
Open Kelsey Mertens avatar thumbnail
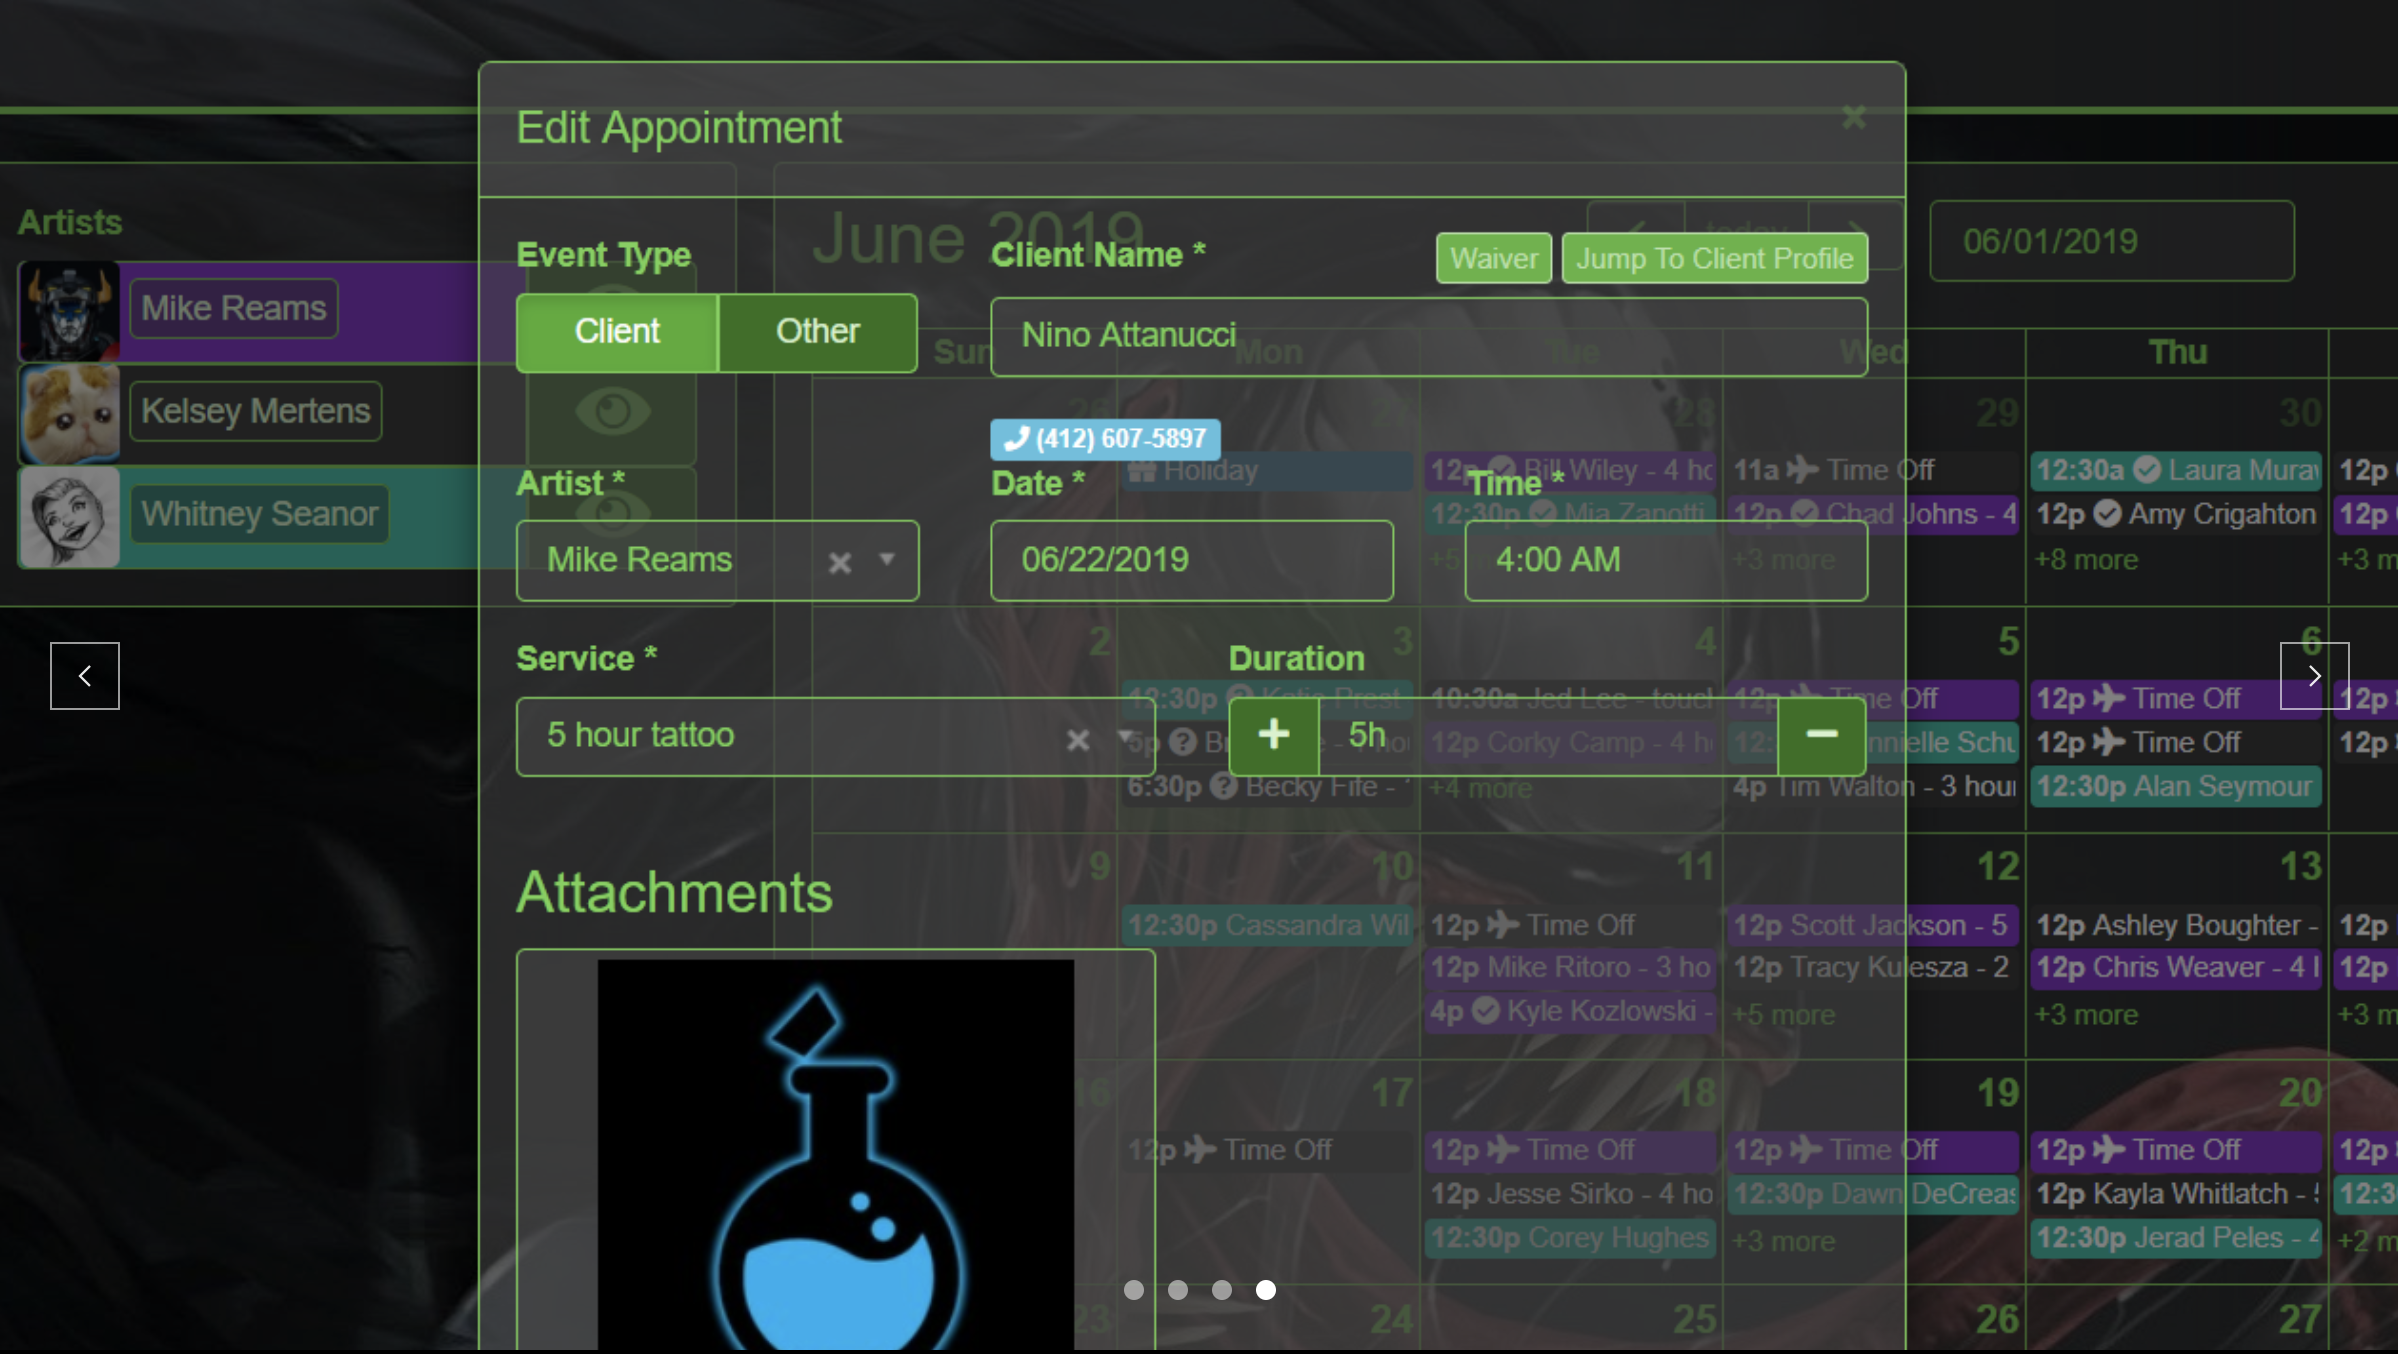tap(69, 414)
